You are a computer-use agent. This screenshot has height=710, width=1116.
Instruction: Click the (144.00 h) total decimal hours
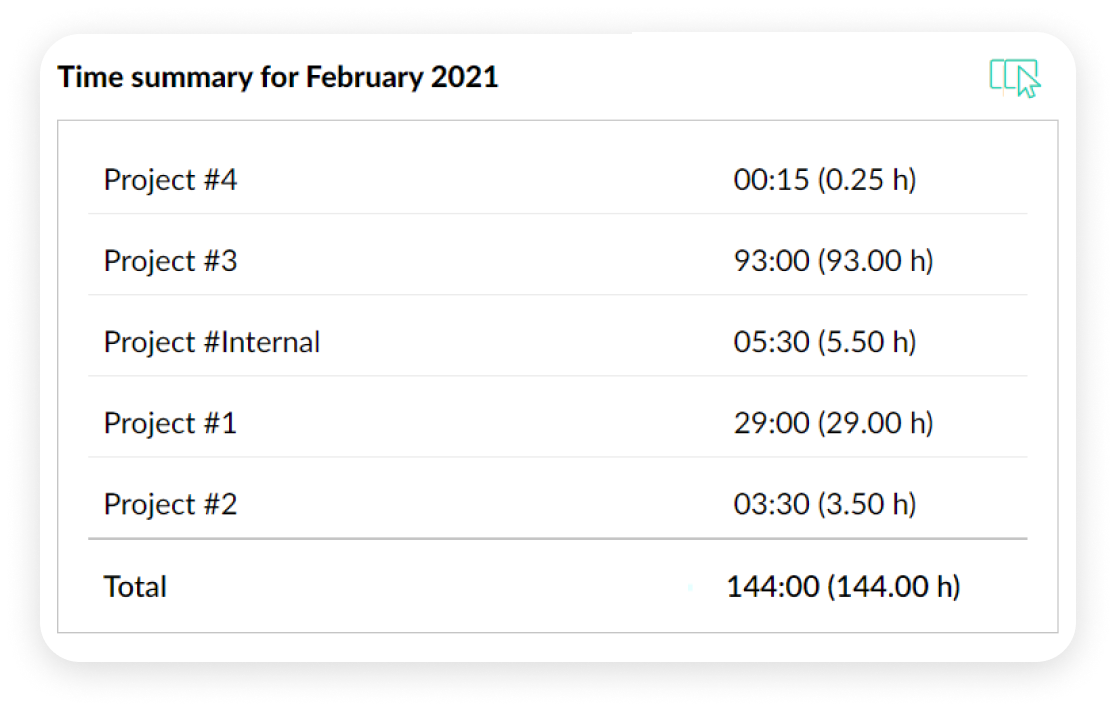(893, 587)
